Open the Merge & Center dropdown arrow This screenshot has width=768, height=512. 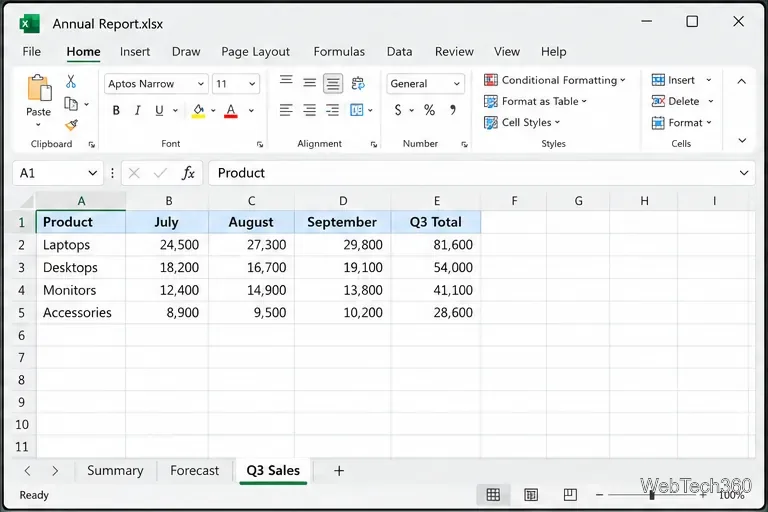coord(371,111)
